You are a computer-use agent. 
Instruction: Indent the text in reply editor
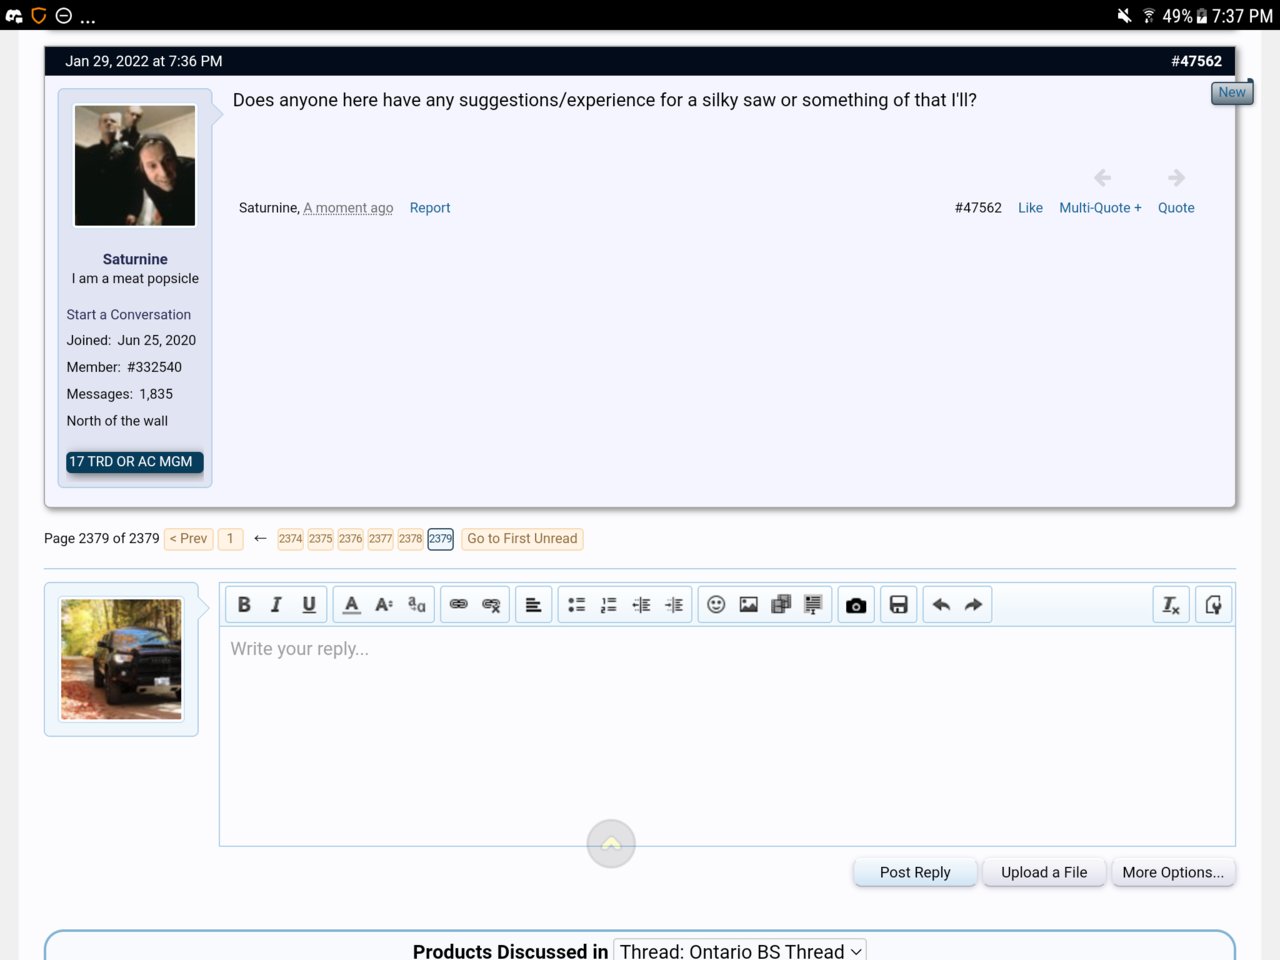pyautogui.click(x=674, y=605)
